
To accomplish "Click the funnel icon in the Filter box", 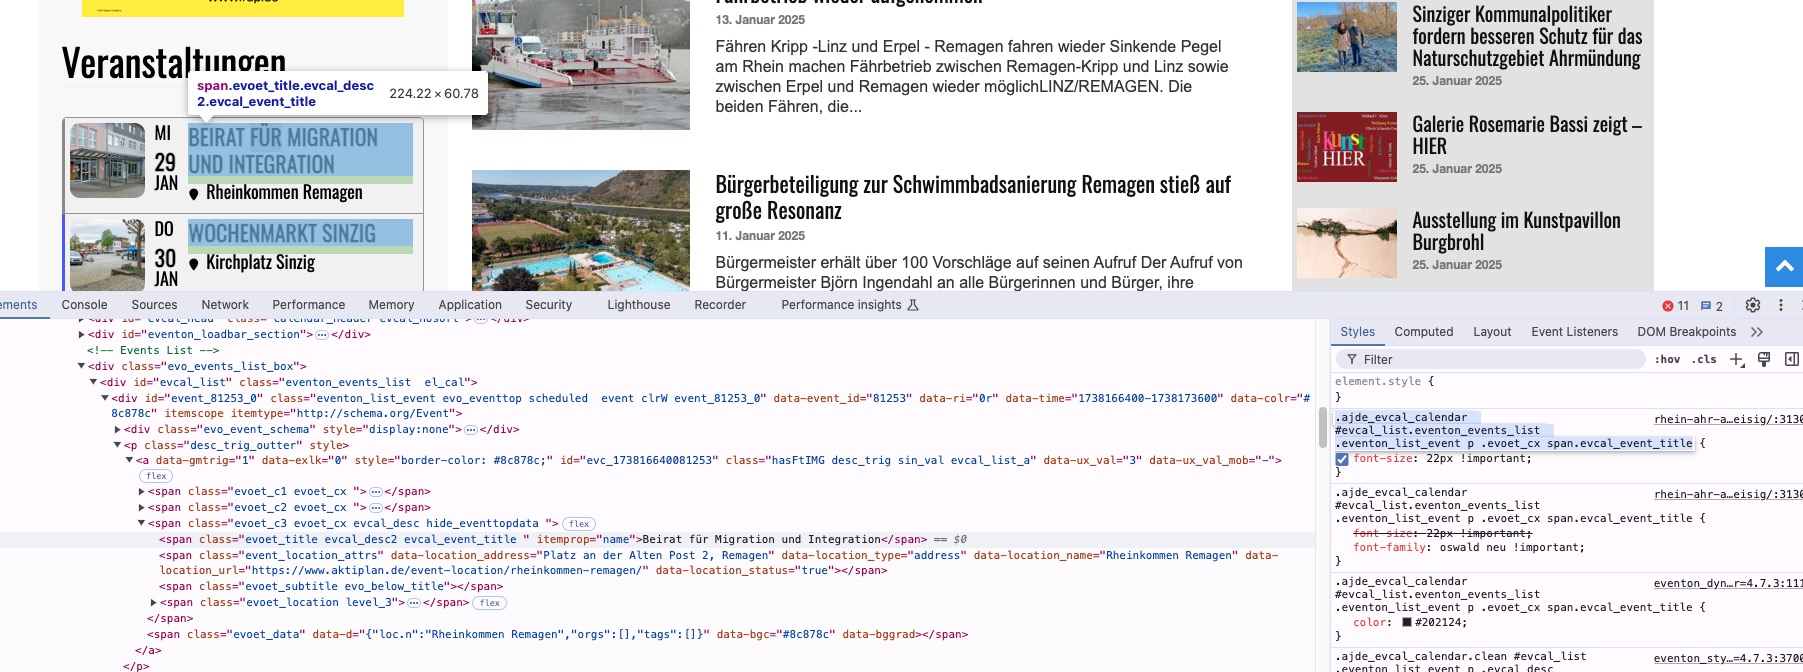I will click(x=1352, y=359).
